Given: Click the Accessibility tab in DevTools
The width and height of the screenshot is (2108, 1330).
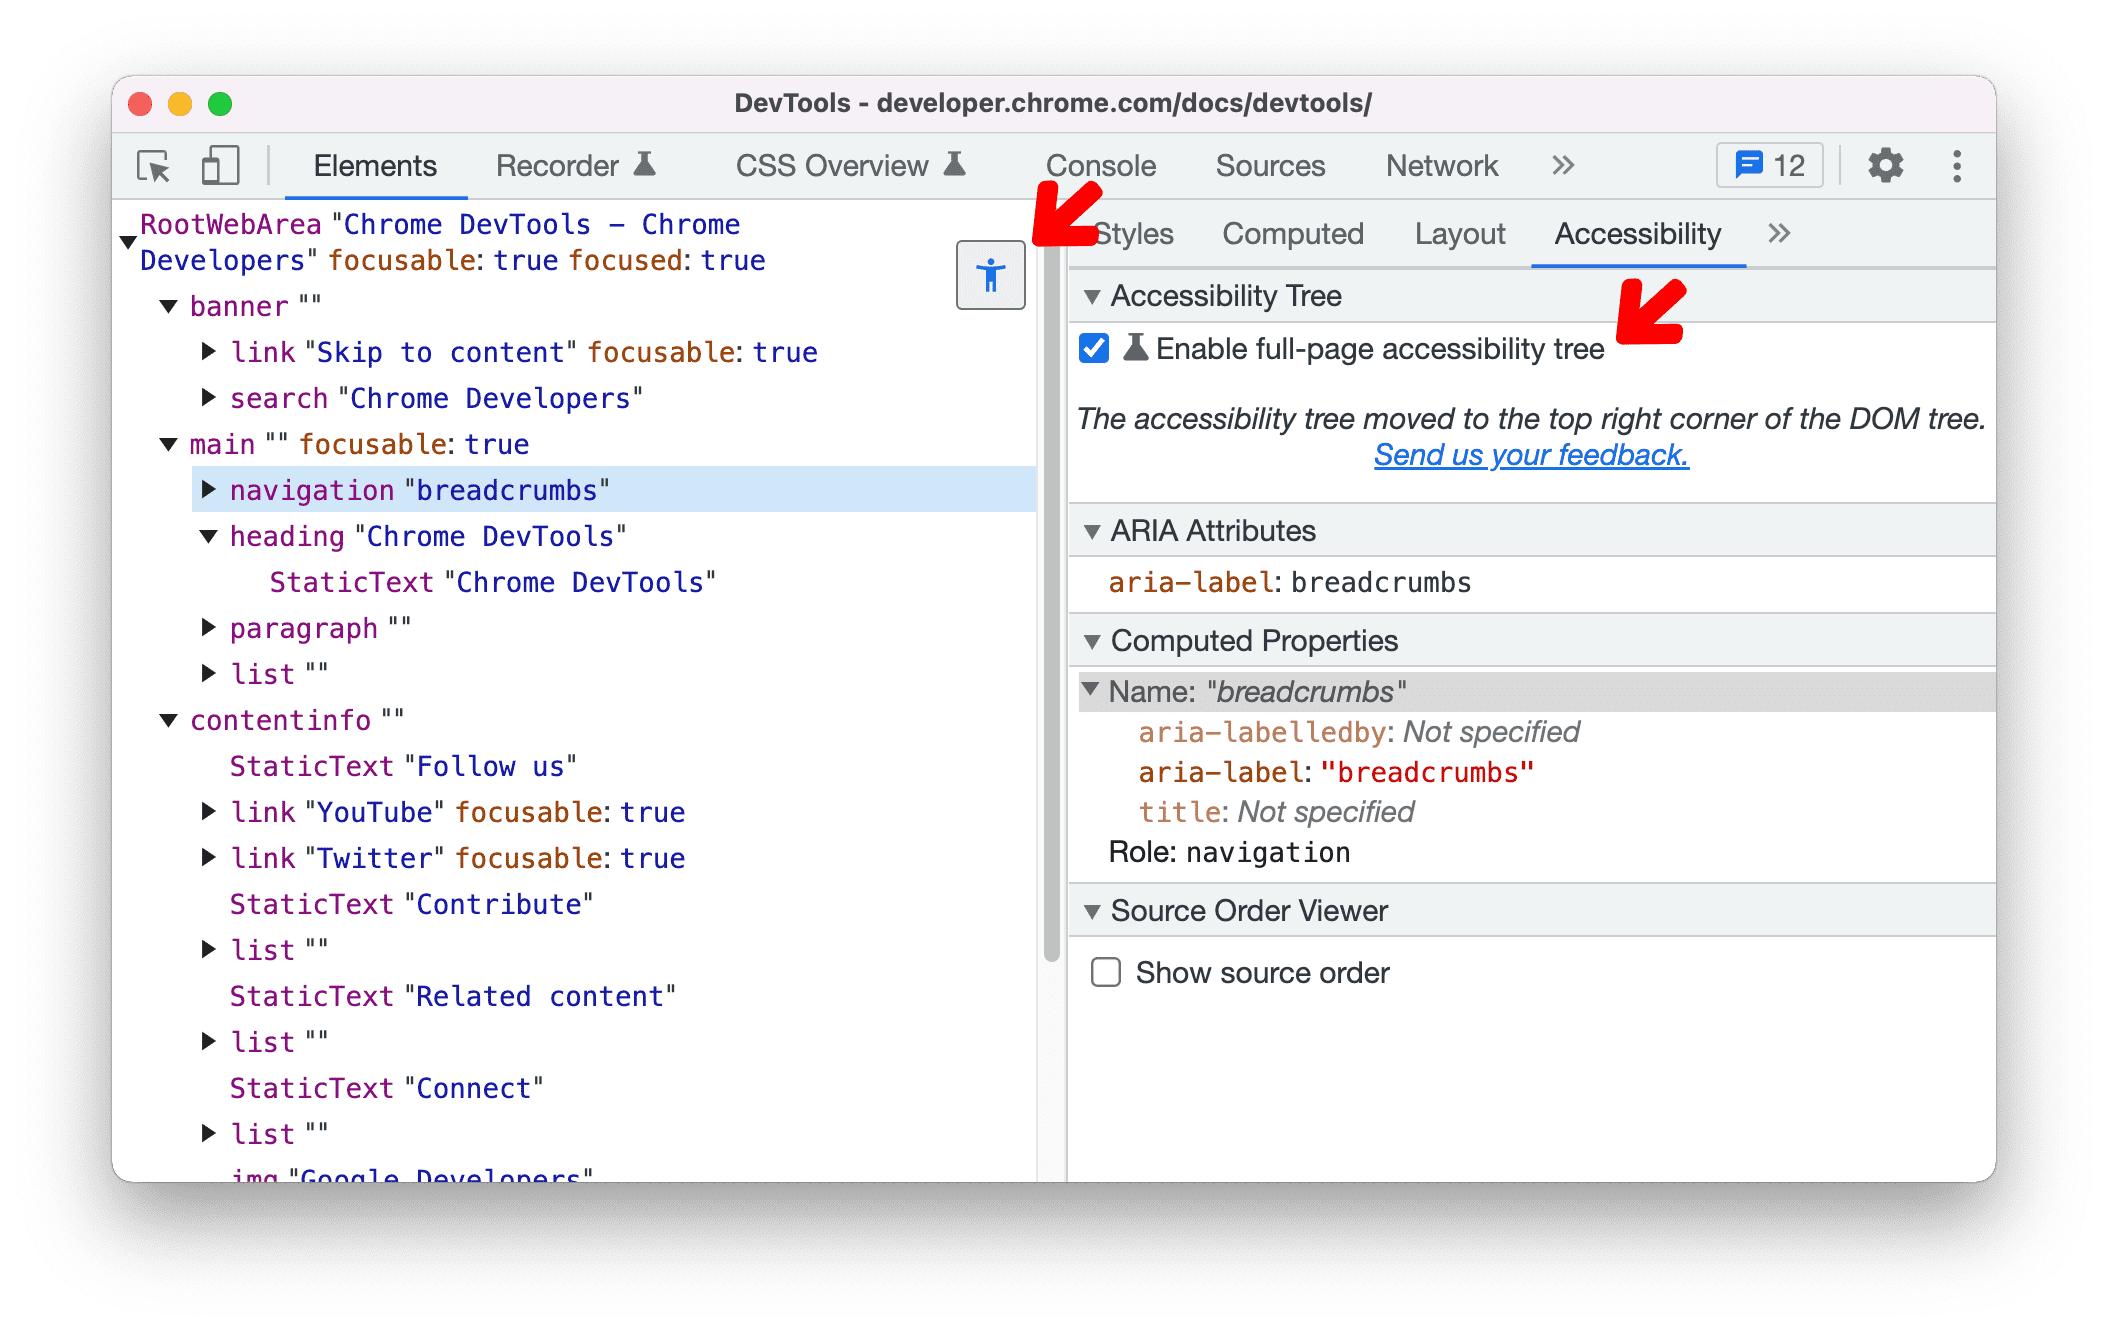Looking at the screenshot, I should [1636, 234].
